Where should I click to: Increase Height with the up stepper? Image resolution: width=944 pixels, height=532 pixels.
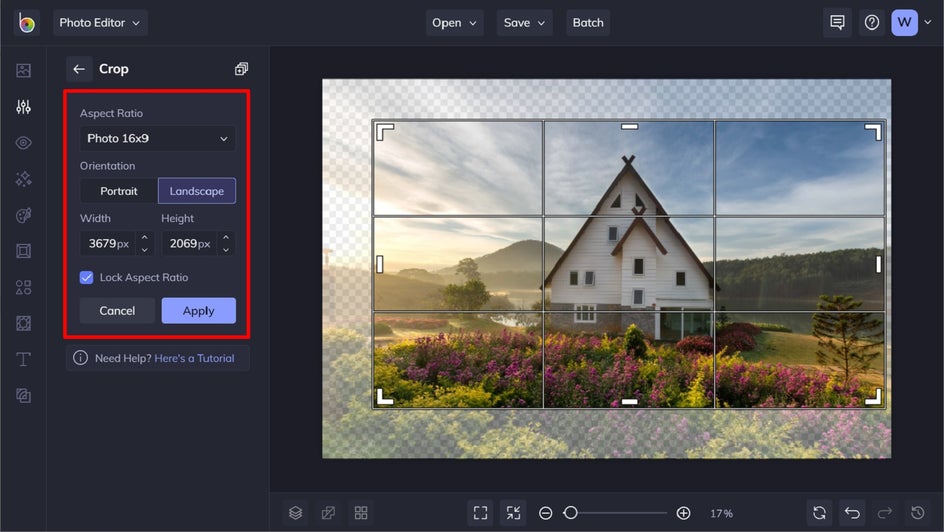(226, 238)
